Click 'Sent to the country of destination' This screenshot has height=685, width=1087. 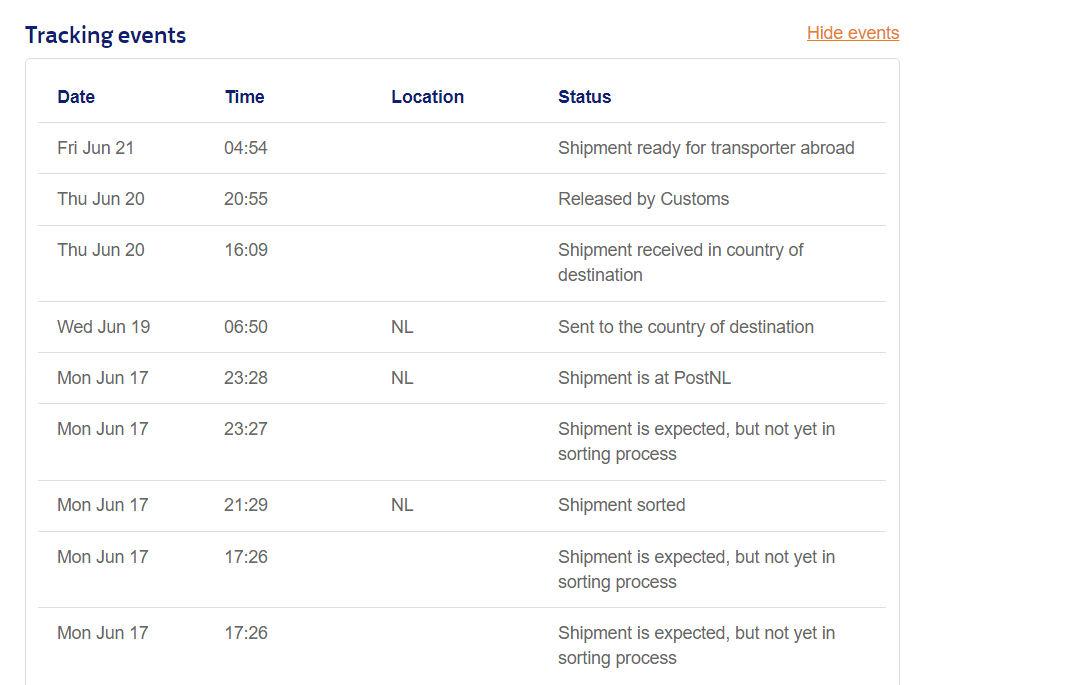point(685,327)
